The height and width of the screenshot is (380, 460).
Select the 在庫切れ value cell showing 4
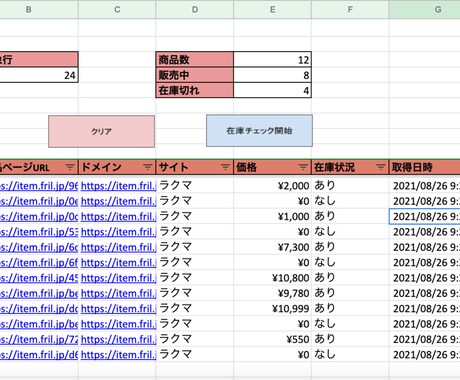coord(272,90)
